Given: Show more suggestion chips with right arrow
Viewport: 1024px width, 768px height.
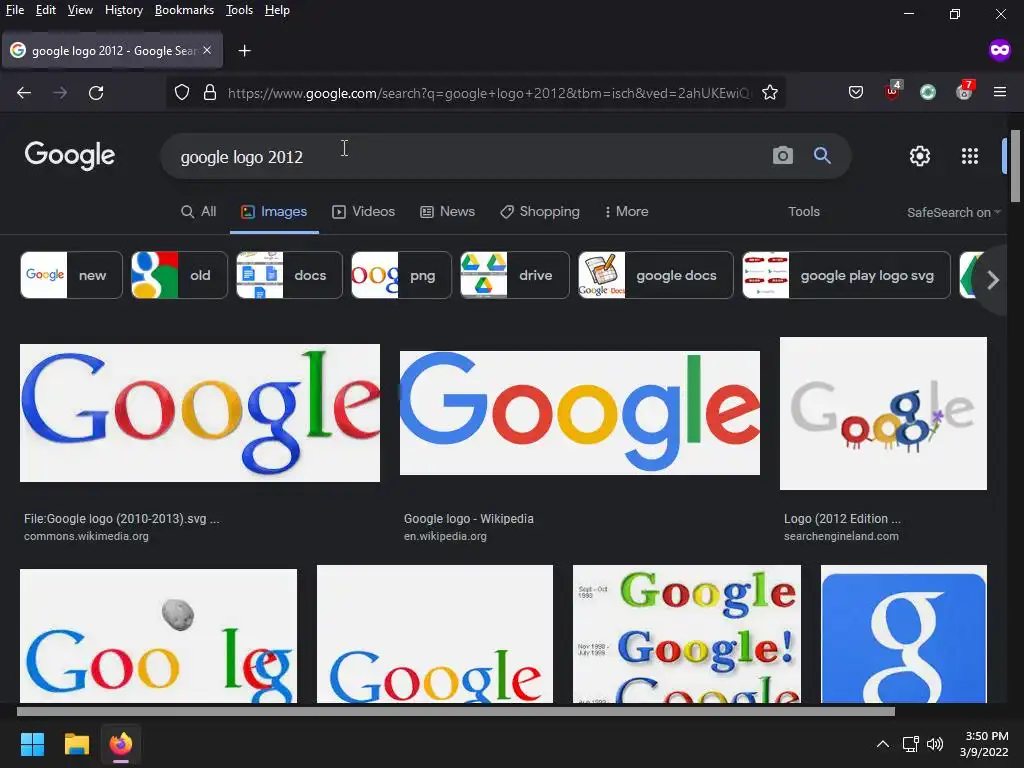Looking at the screenshot, I should (993, 280).
